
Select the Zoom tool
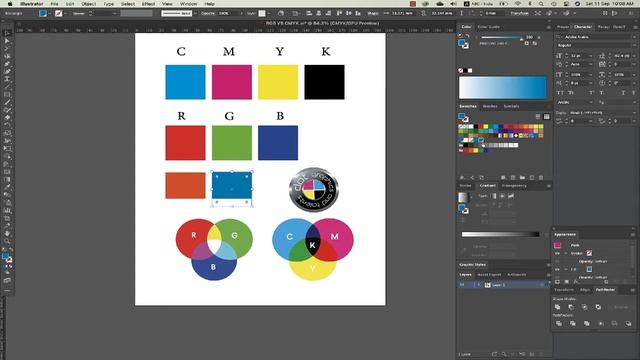(7, 241)
